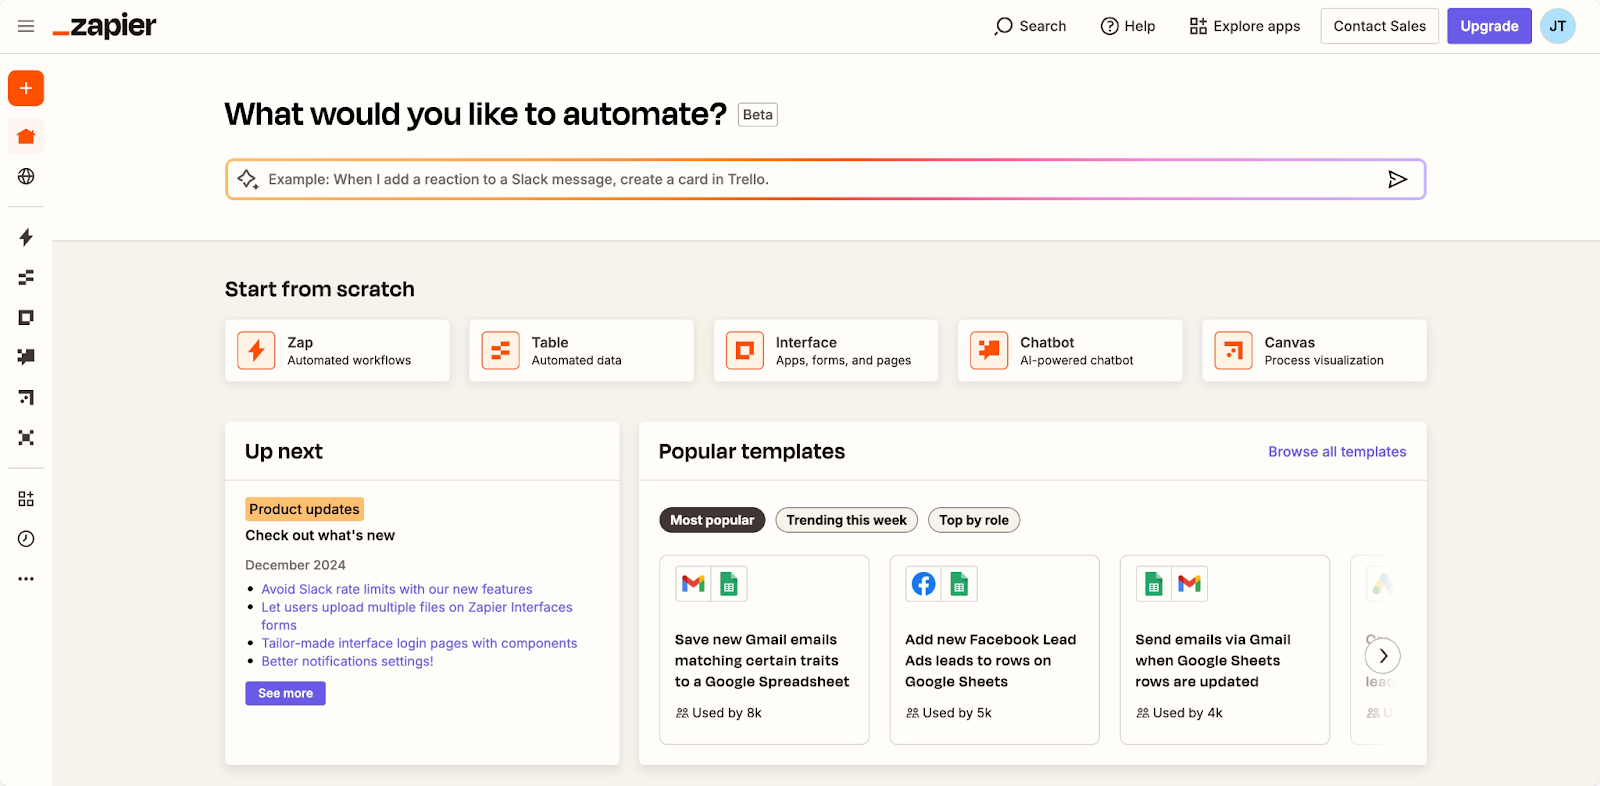Click the Contact Sales button
Screen dimensions: 1600x786
1379,26
